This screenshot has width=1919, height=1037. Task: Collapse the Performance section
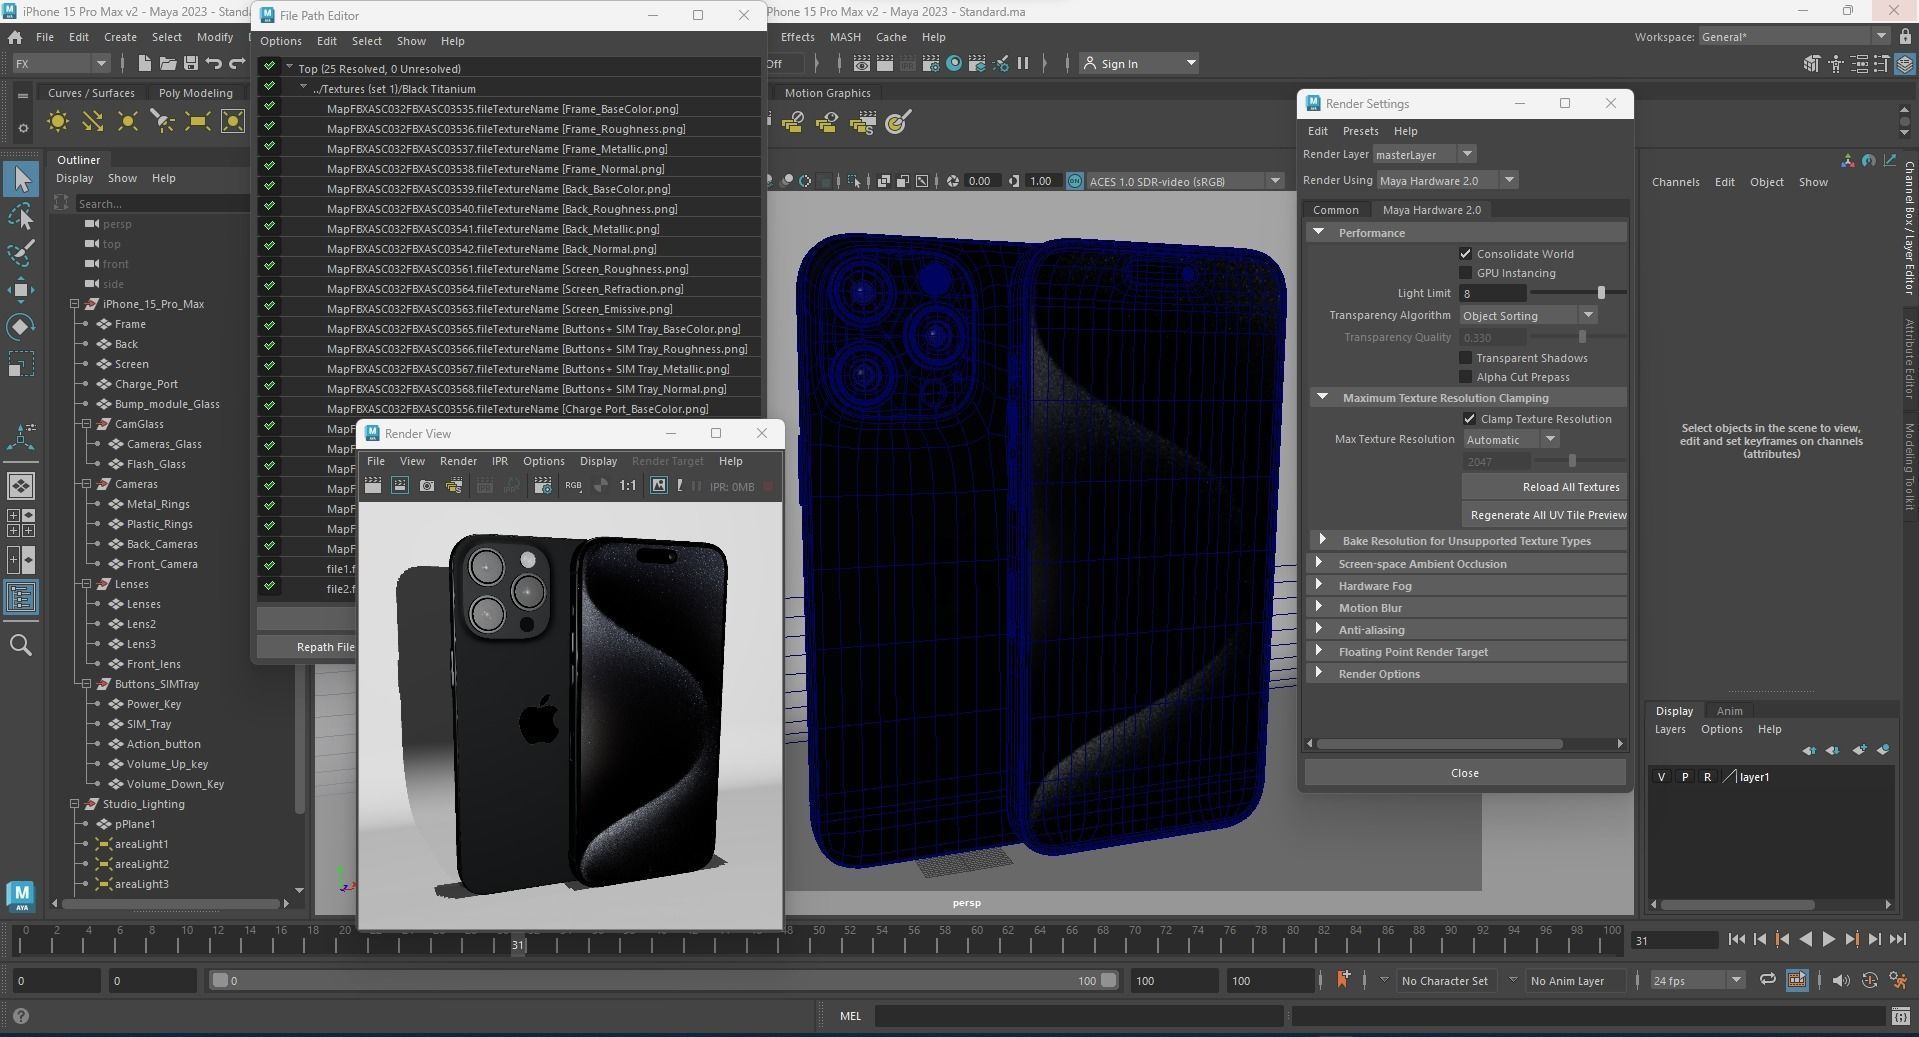pyautogui.click(x=1318, y=232)
